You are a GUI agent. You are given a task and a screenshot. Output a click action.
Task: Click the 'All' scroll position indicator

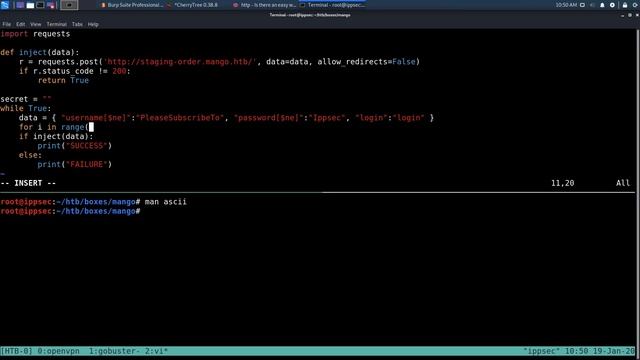coord(623,183)
